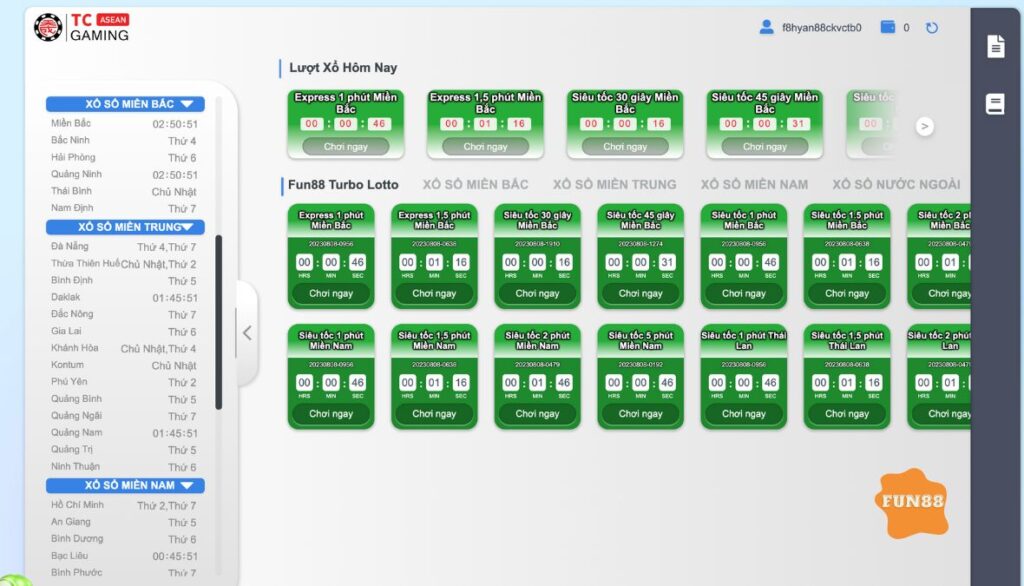Play Express 1 phút Miền Bắc in today's draws
Viewport: 1024px width, 586px height.
point(345,146)
